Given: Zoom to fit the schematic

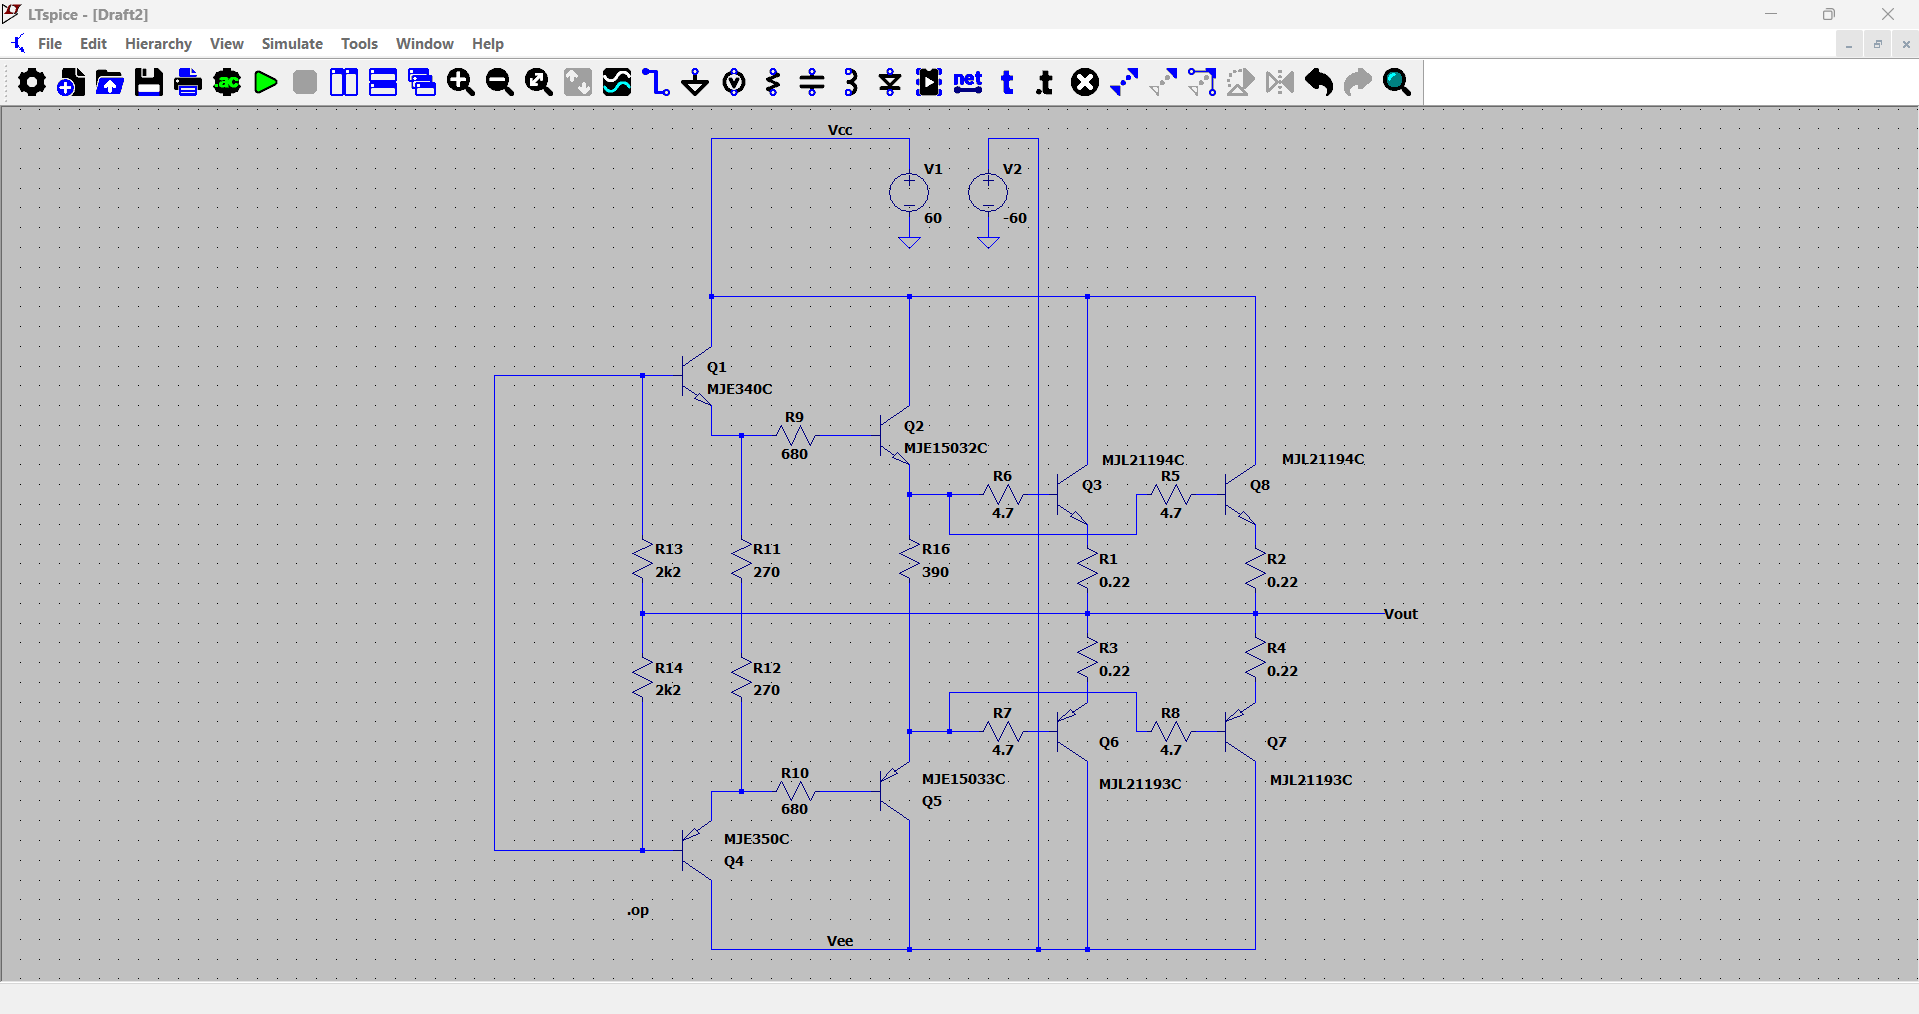Looking at the screenshot, I should click(x=539, y=82).
